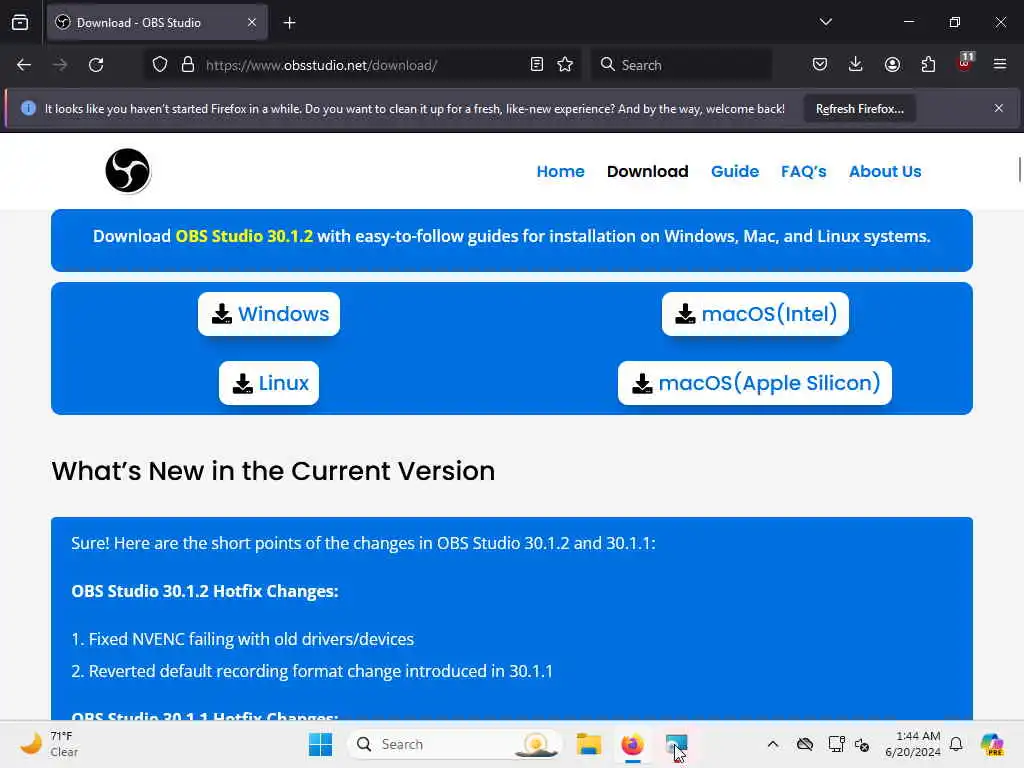Click the OBS Studio logo
Viewport: 1024px width, 768px height.
coord(128,171)
